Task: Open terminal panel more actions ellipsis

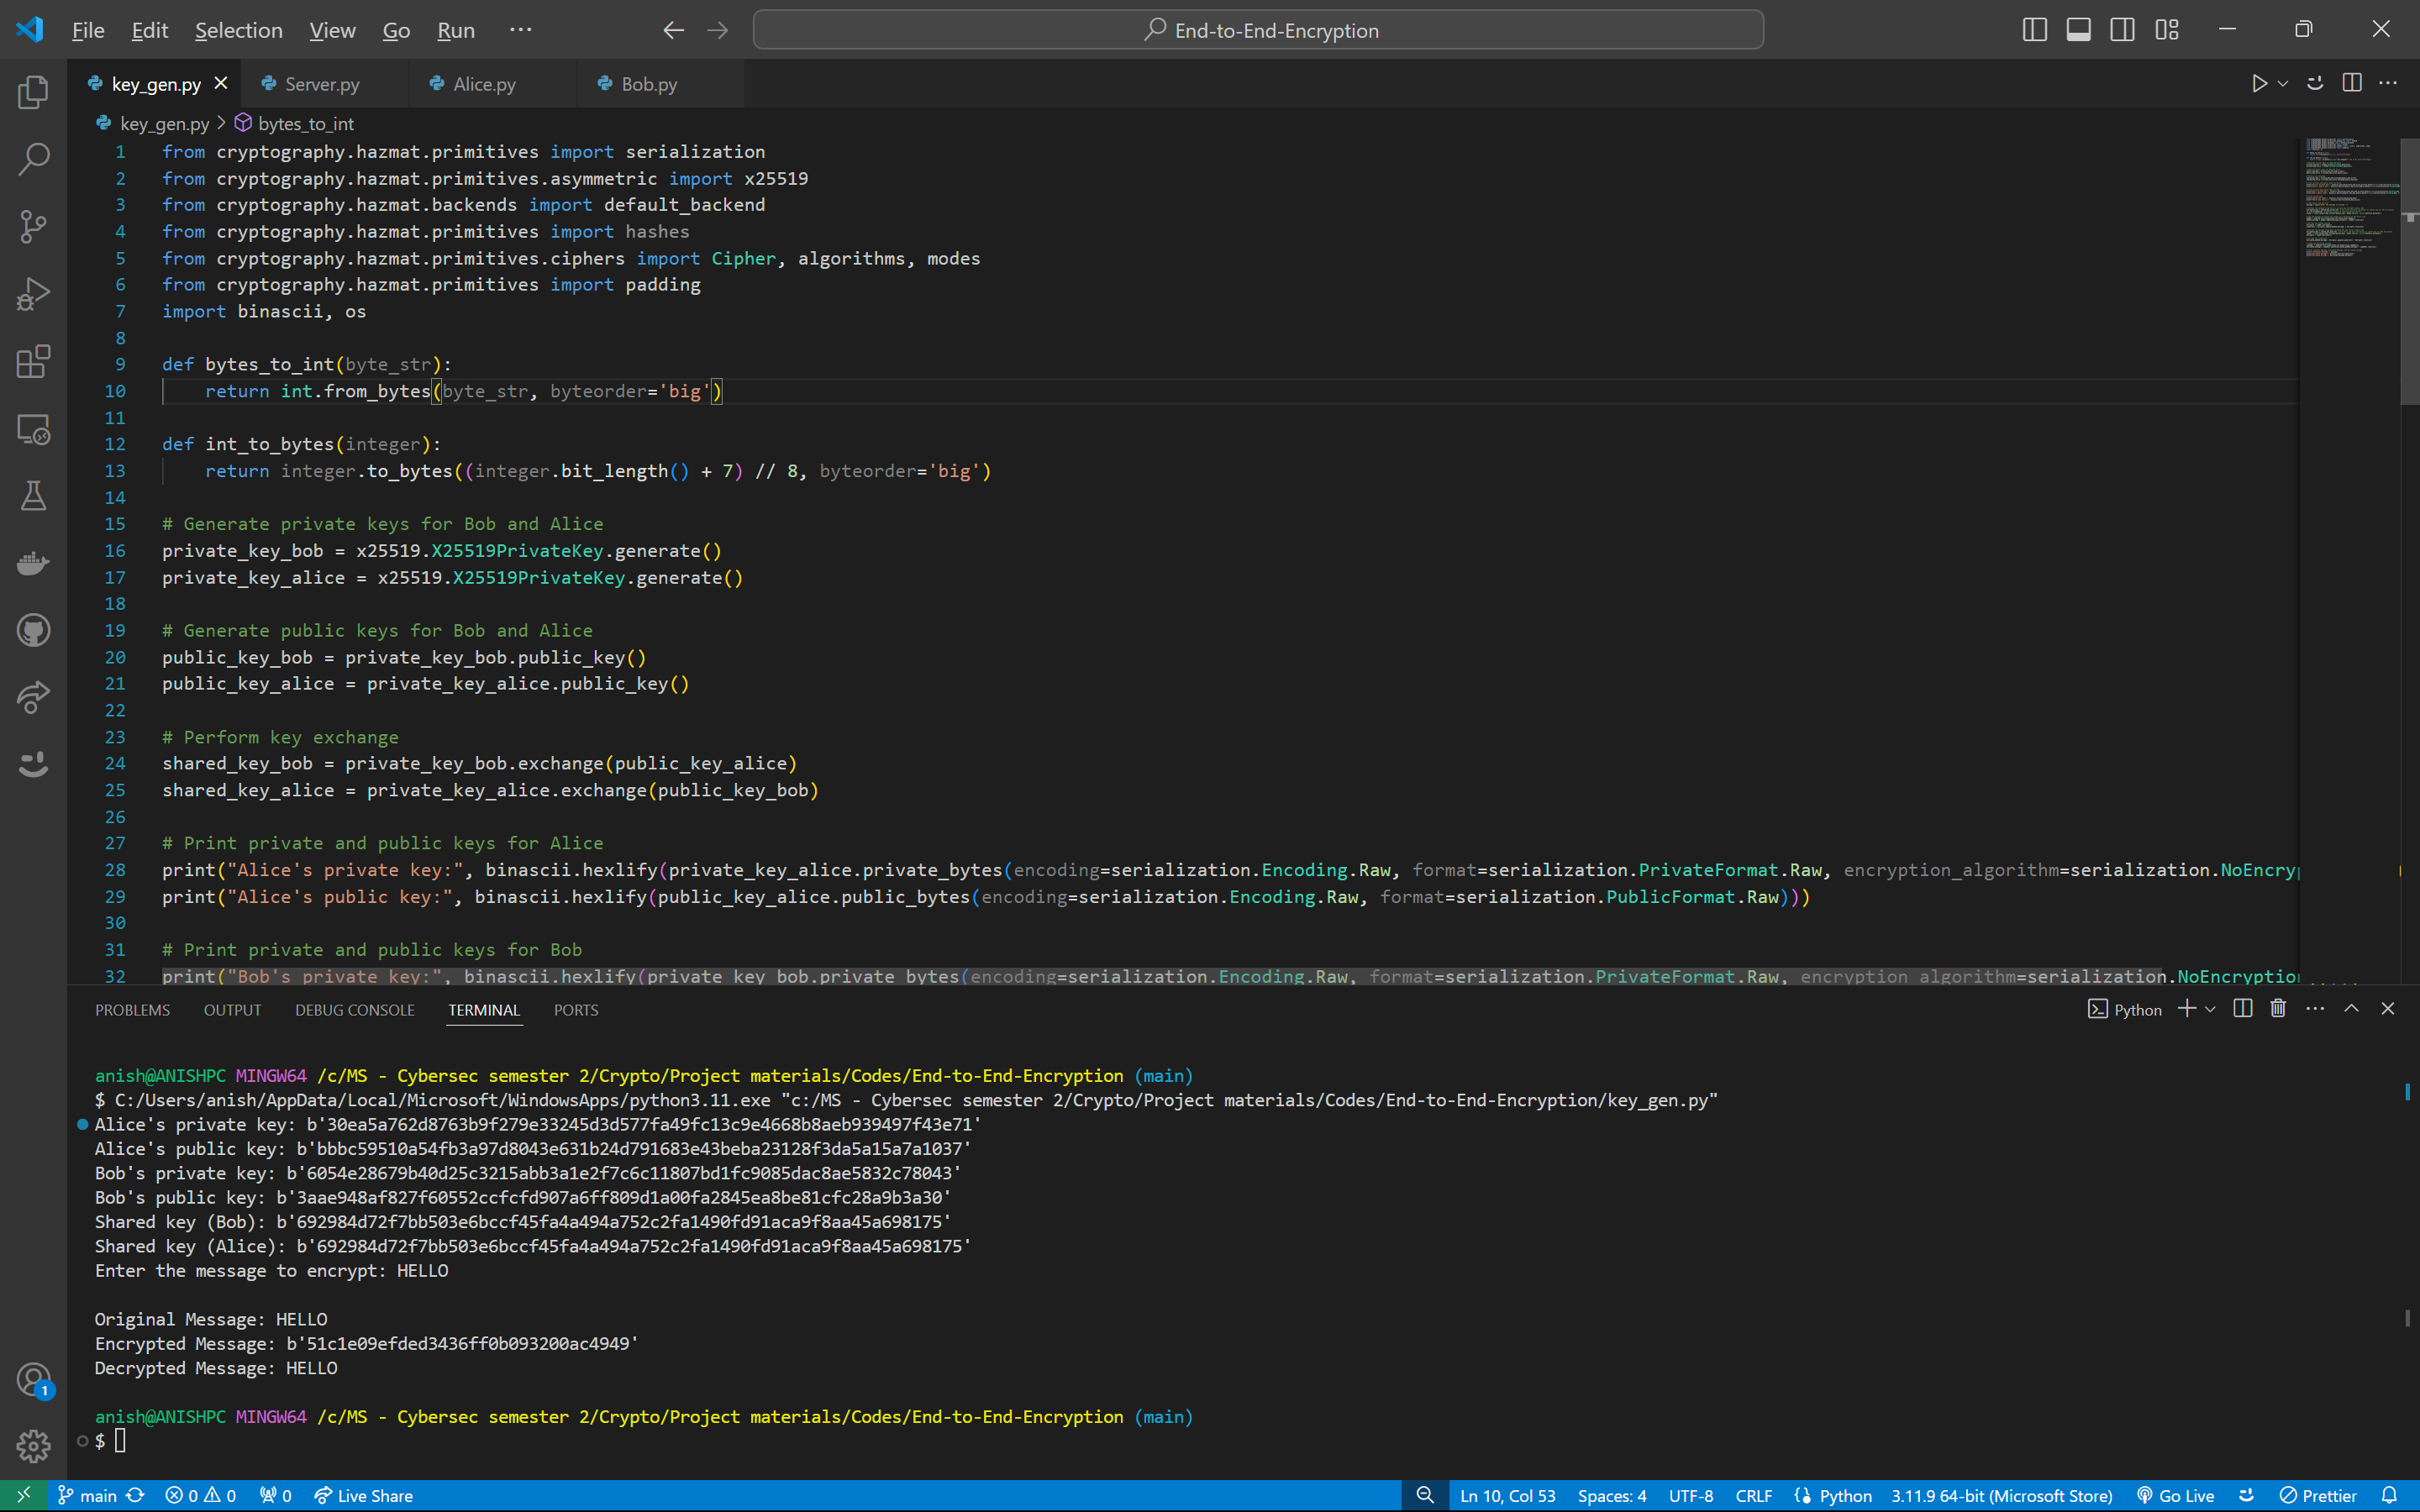Action: point(2315,1008)
